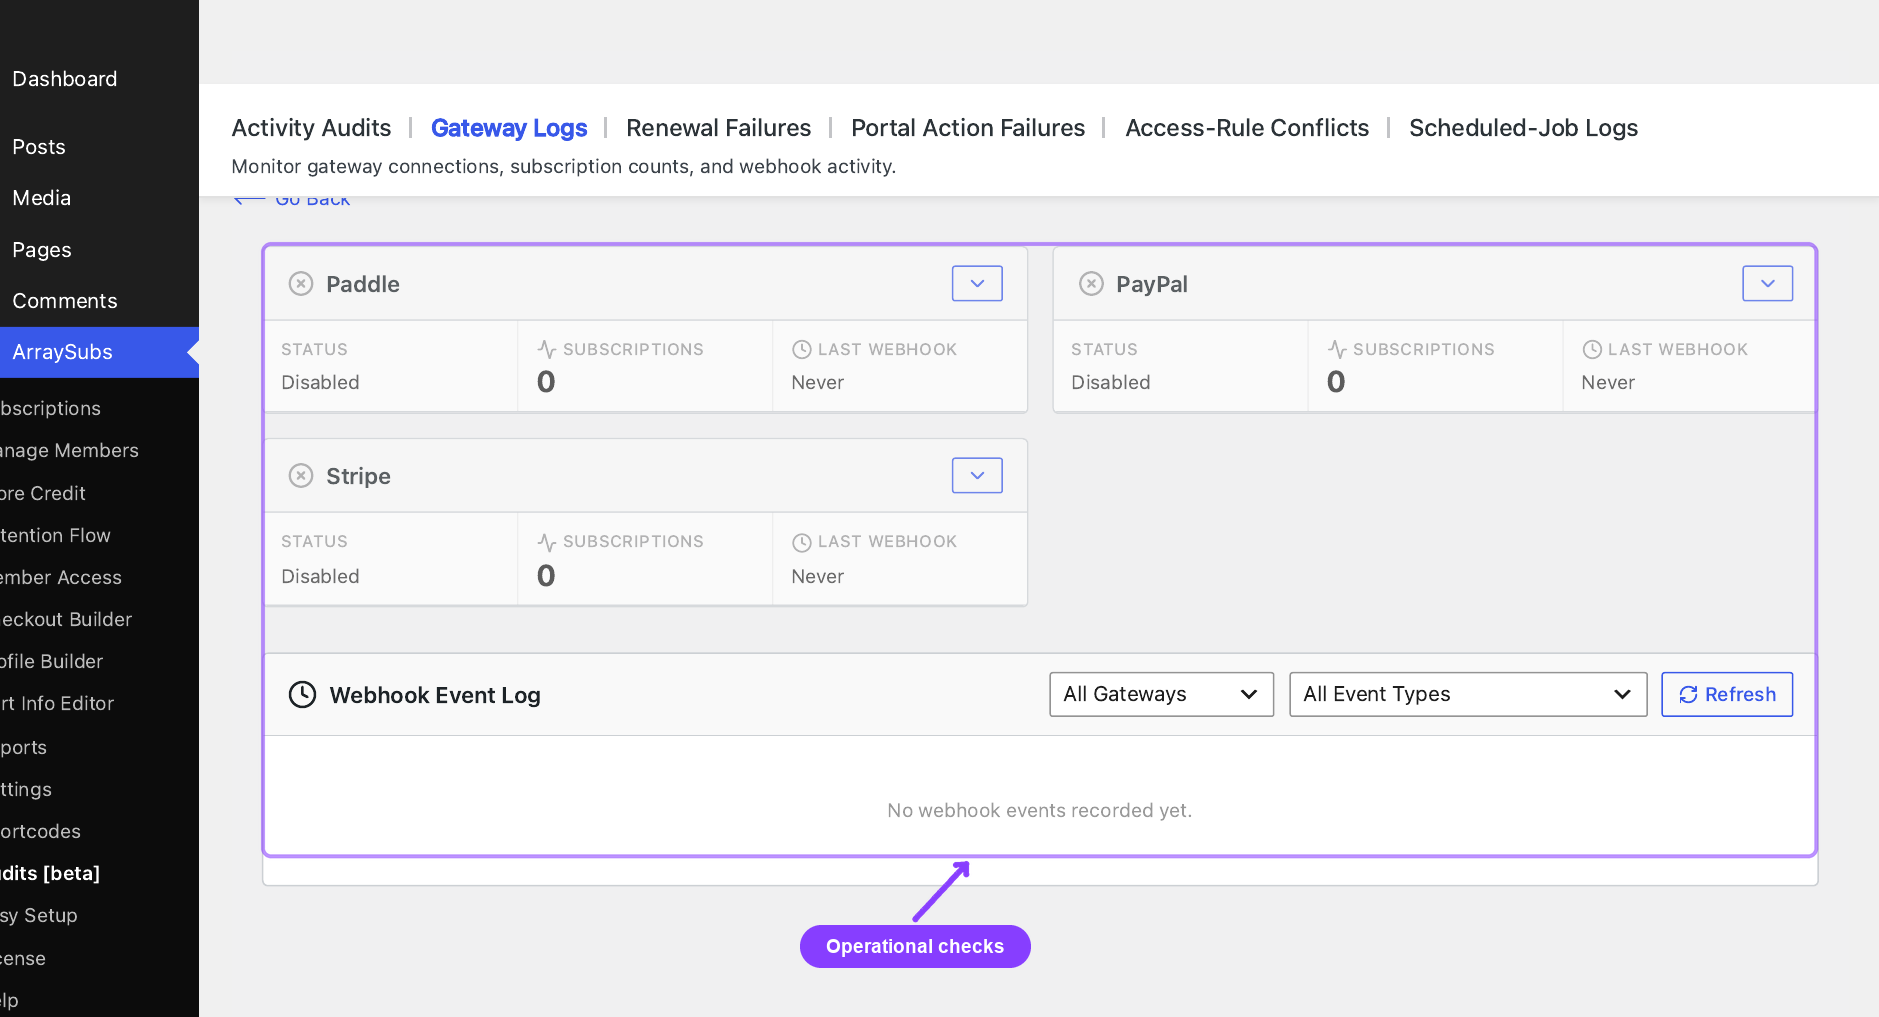The height and width of the screenshot is (1017, 1879).
Task: Click 'Monitor gateway connections' description text
Action: [x=563, y=166]
